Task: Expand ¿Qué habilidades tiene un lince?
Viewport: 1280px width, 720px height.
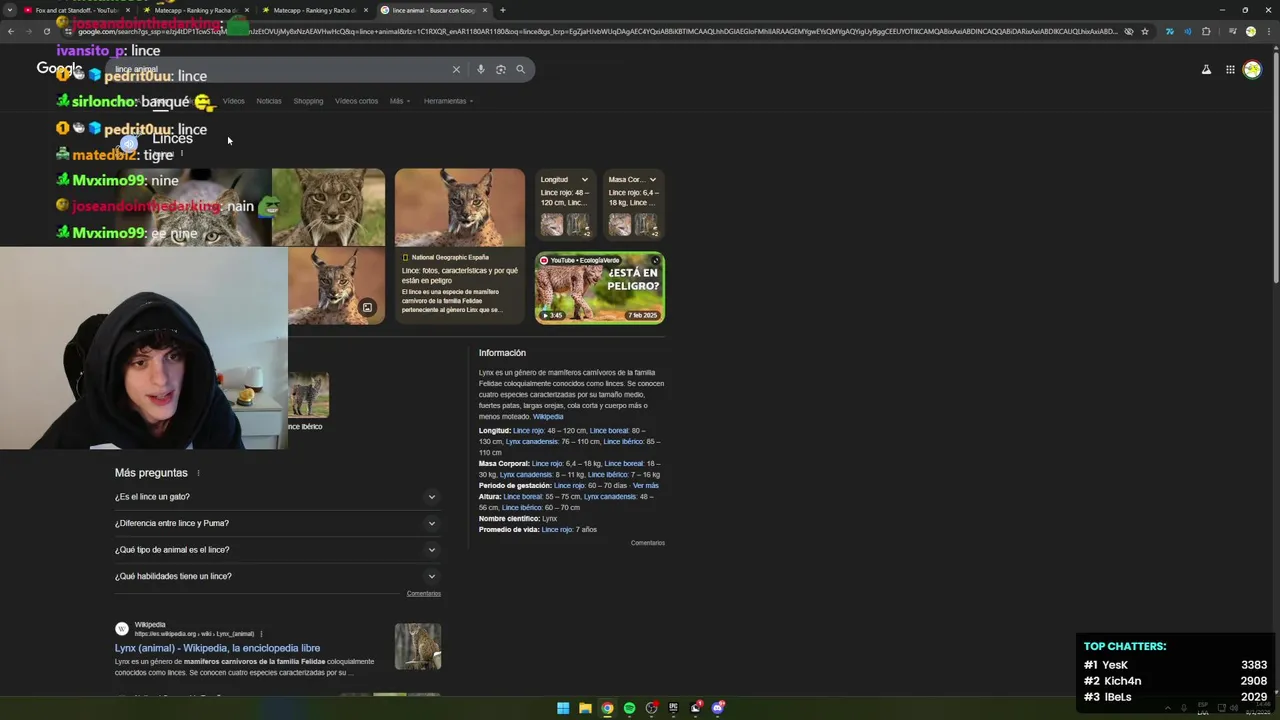Action: 277,576
